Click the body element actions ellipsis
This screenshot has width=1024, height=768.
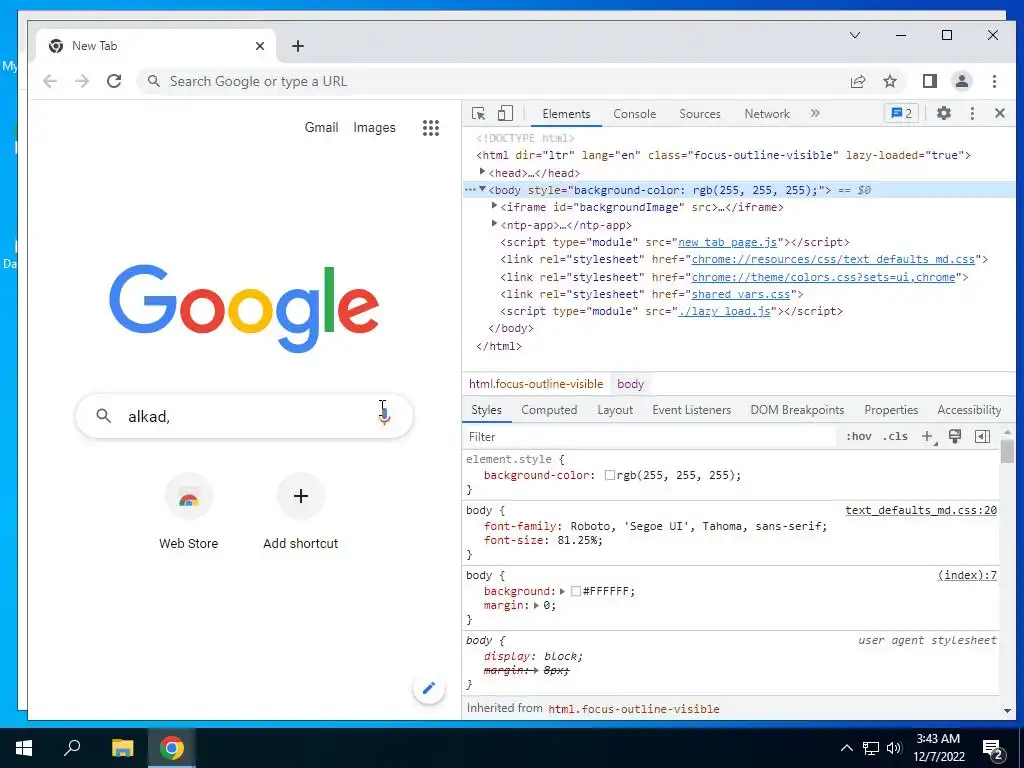click(470, 190)
